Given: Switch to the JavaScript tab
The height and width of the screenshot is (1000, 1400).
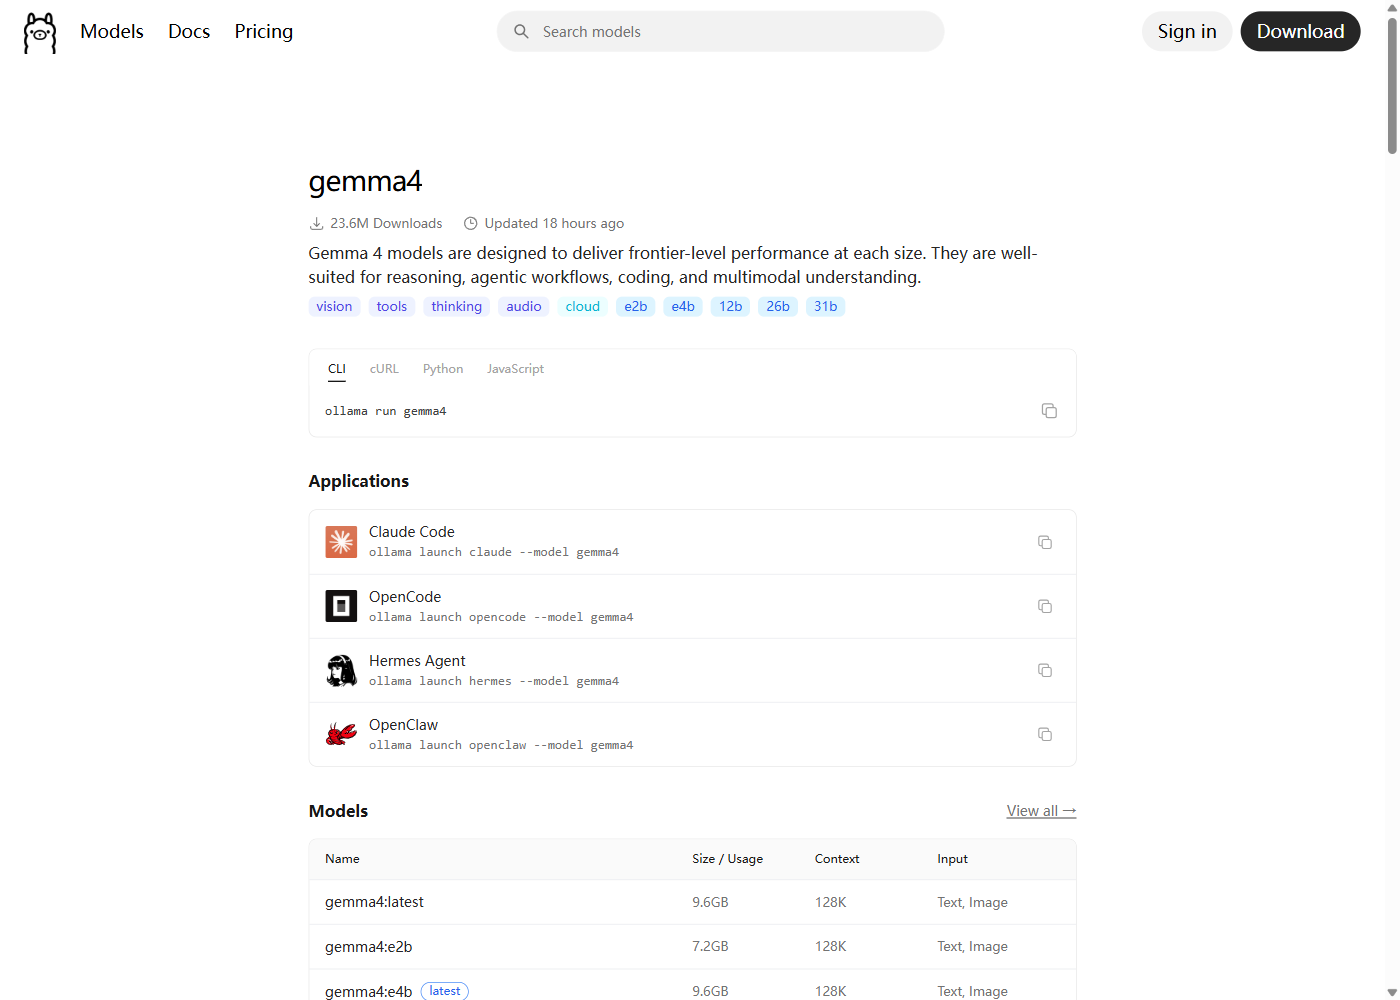Looking at the screenshot, I should [515, 369].
